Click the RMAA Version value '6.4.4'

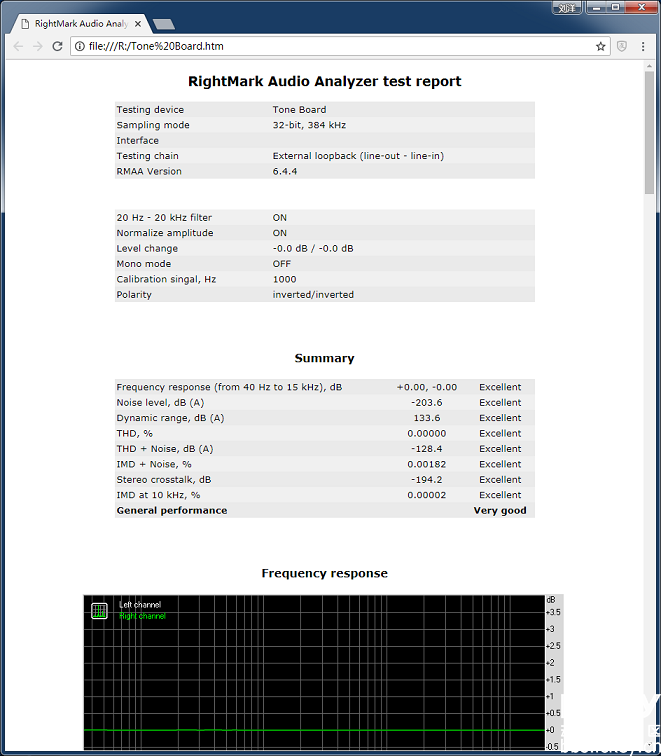tap(285, 171)
